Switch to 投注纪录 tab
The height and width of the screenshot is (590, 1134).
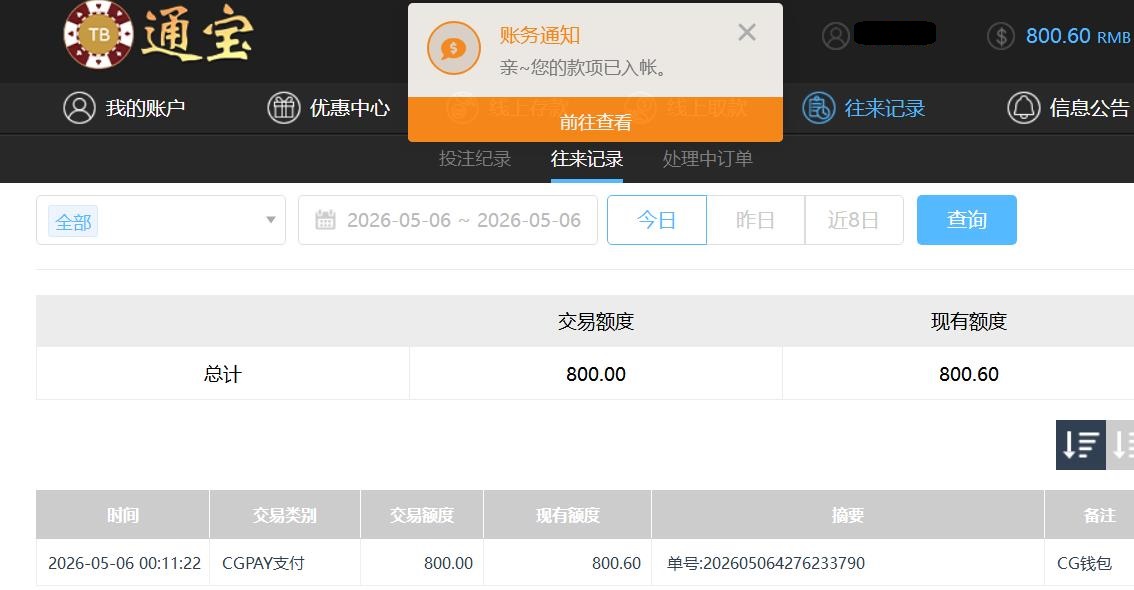pyautogui.click(x=474, y=158)
